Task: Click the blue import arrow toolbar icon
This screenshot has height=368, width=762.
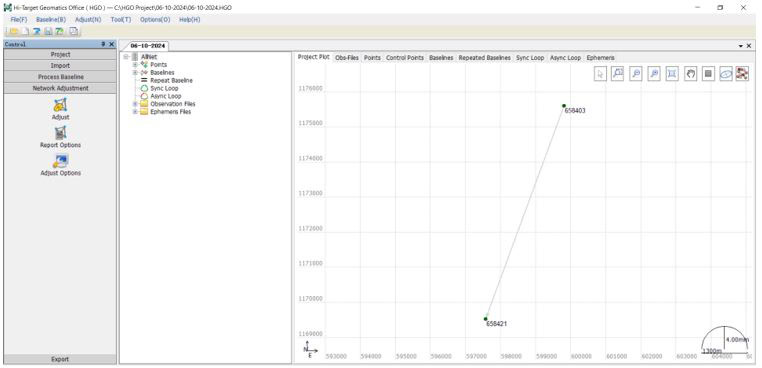Action: click(x=36, y=32)
